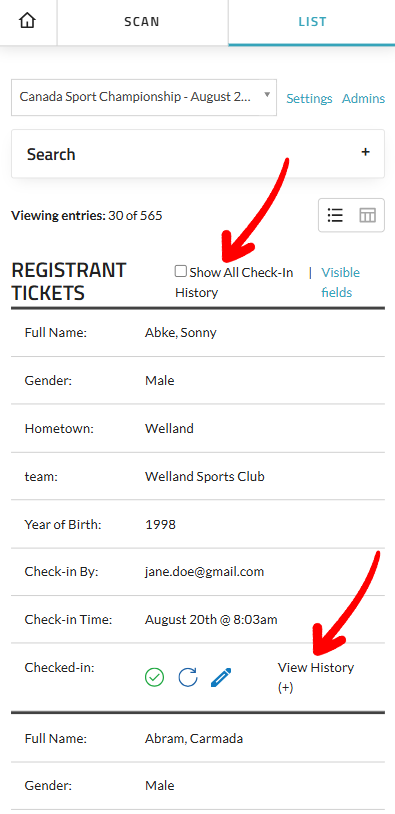Click the jane.doe@gmail.com check-in value
The width and height of the screenshot is (395, 814).
(205, 572)
